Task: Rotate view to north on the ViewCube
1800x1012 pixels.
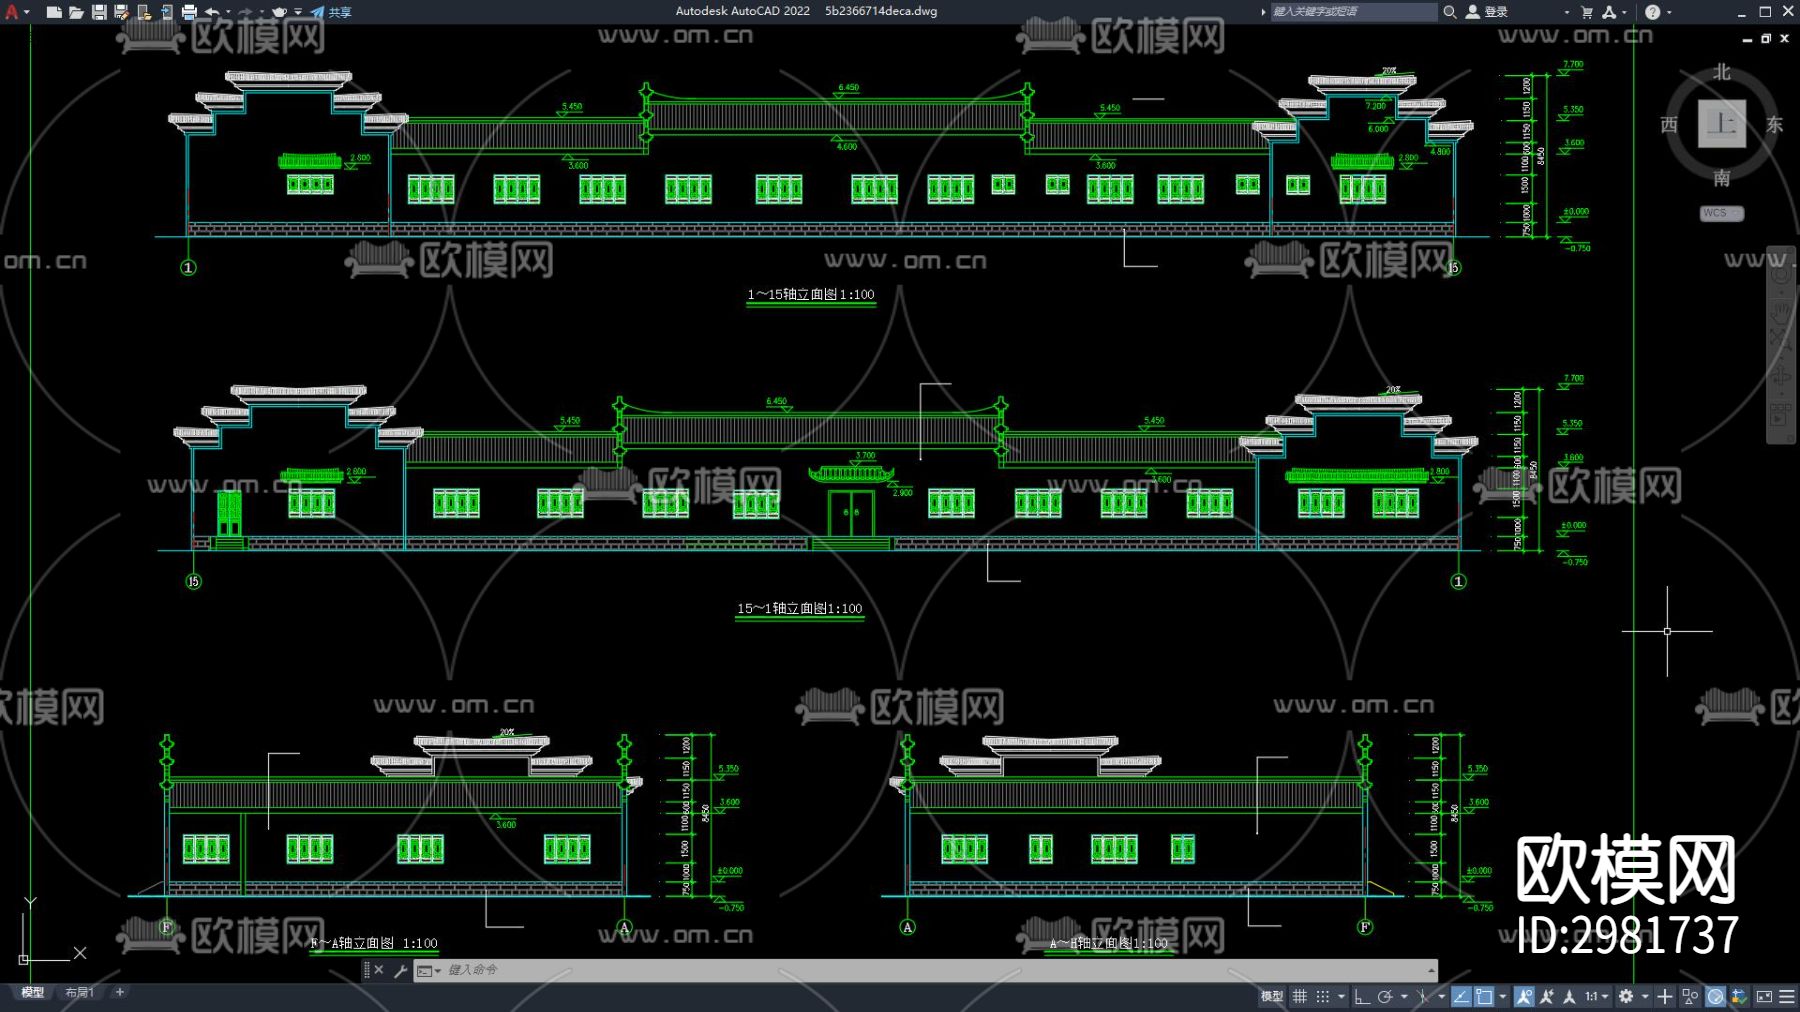Action: (1722, 72)
